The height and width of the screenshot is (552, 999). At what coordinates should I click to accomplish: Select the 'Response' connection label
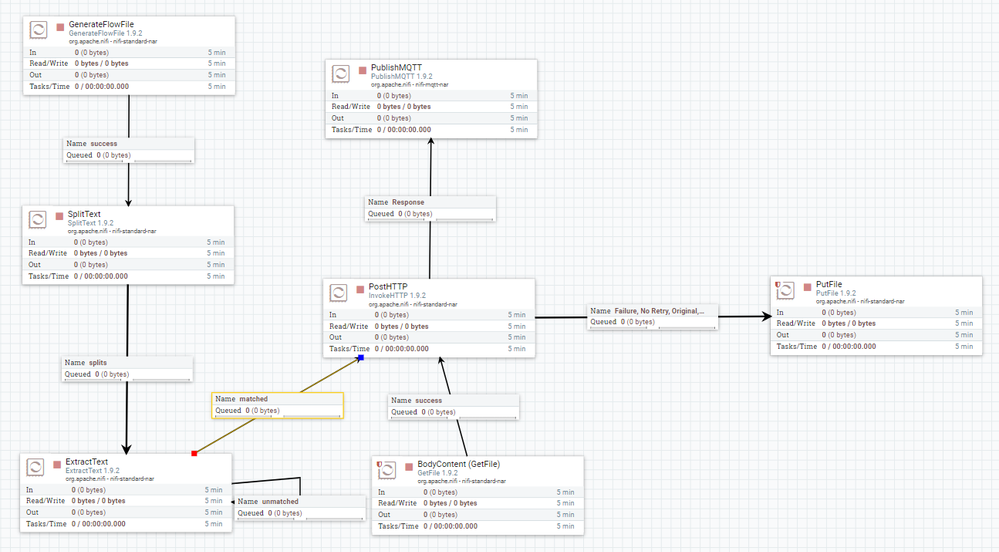coord(430,208)
